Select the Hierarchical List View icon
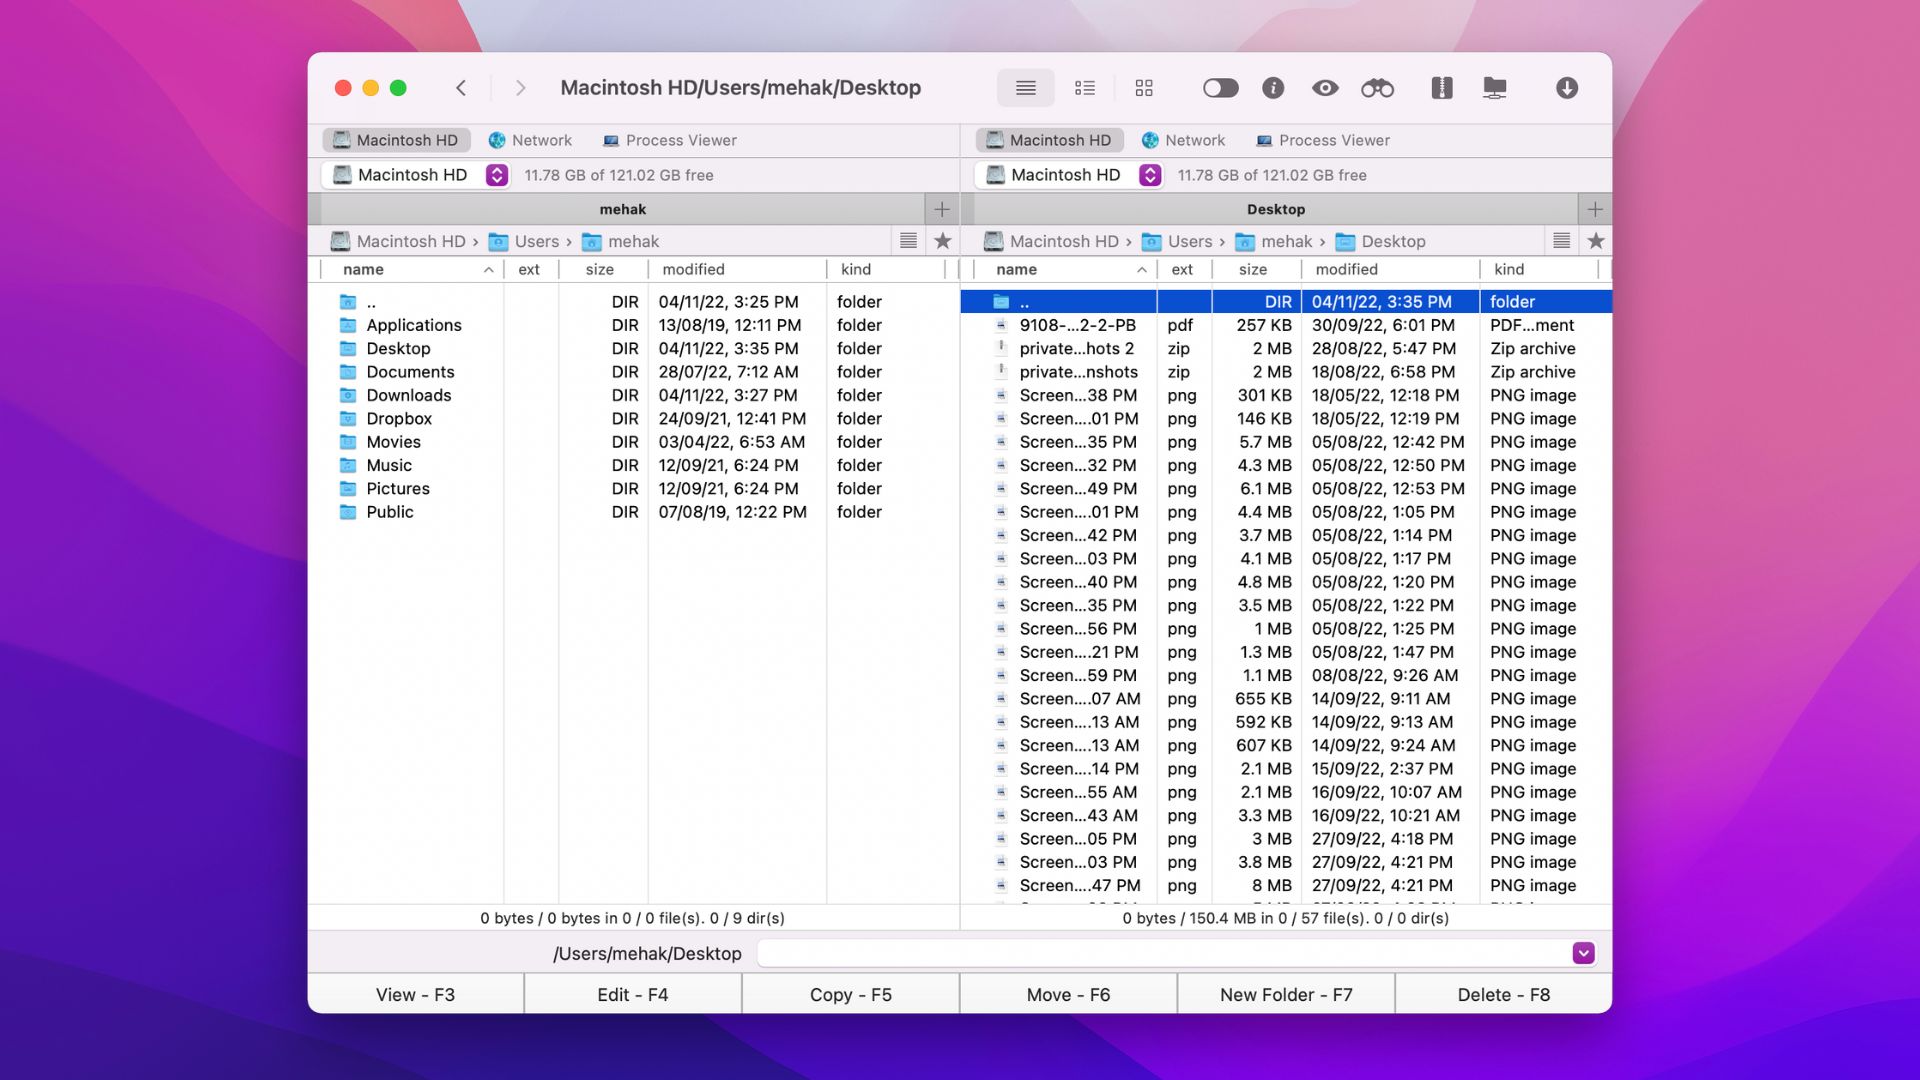 (x=1084, y=87)
